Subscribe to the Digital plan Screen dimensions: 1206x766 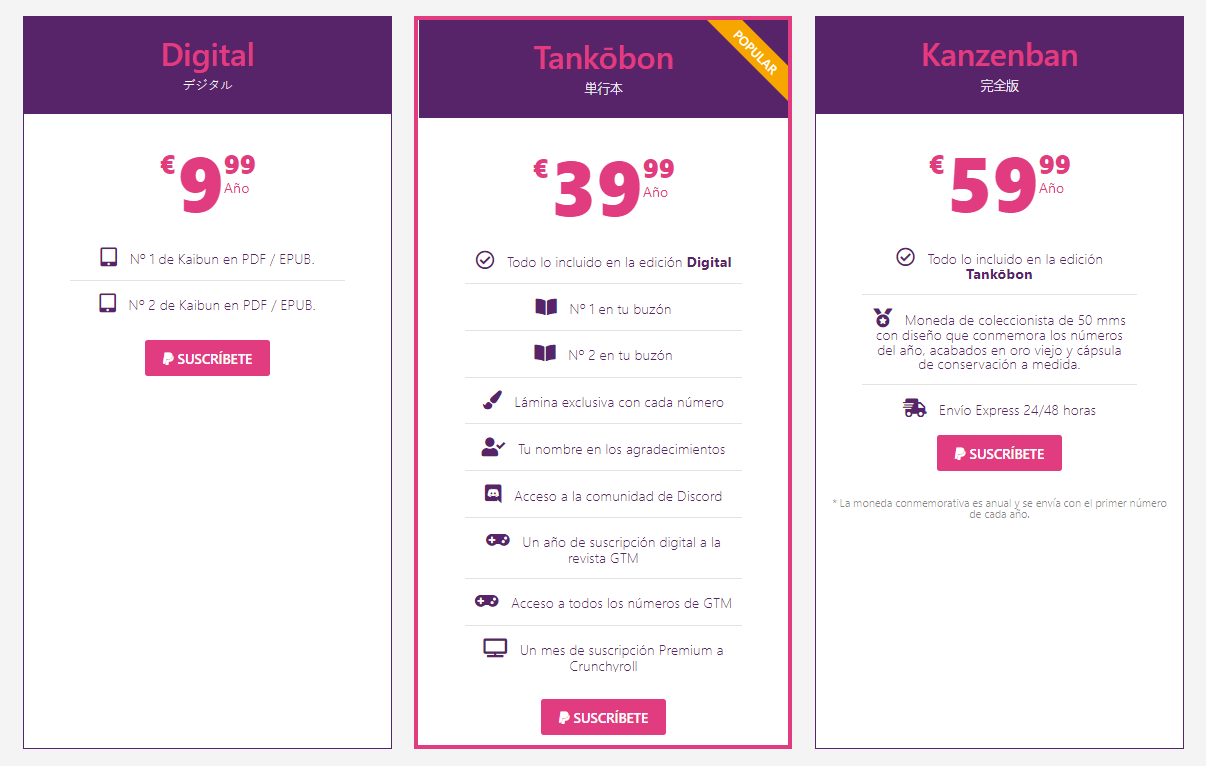tap(207, 358)
